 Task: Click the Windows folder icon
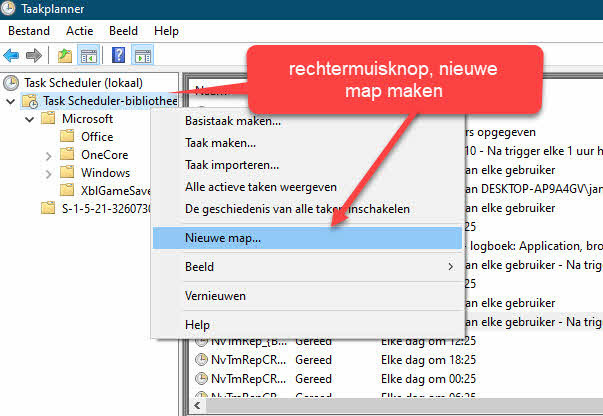(67, 172)
